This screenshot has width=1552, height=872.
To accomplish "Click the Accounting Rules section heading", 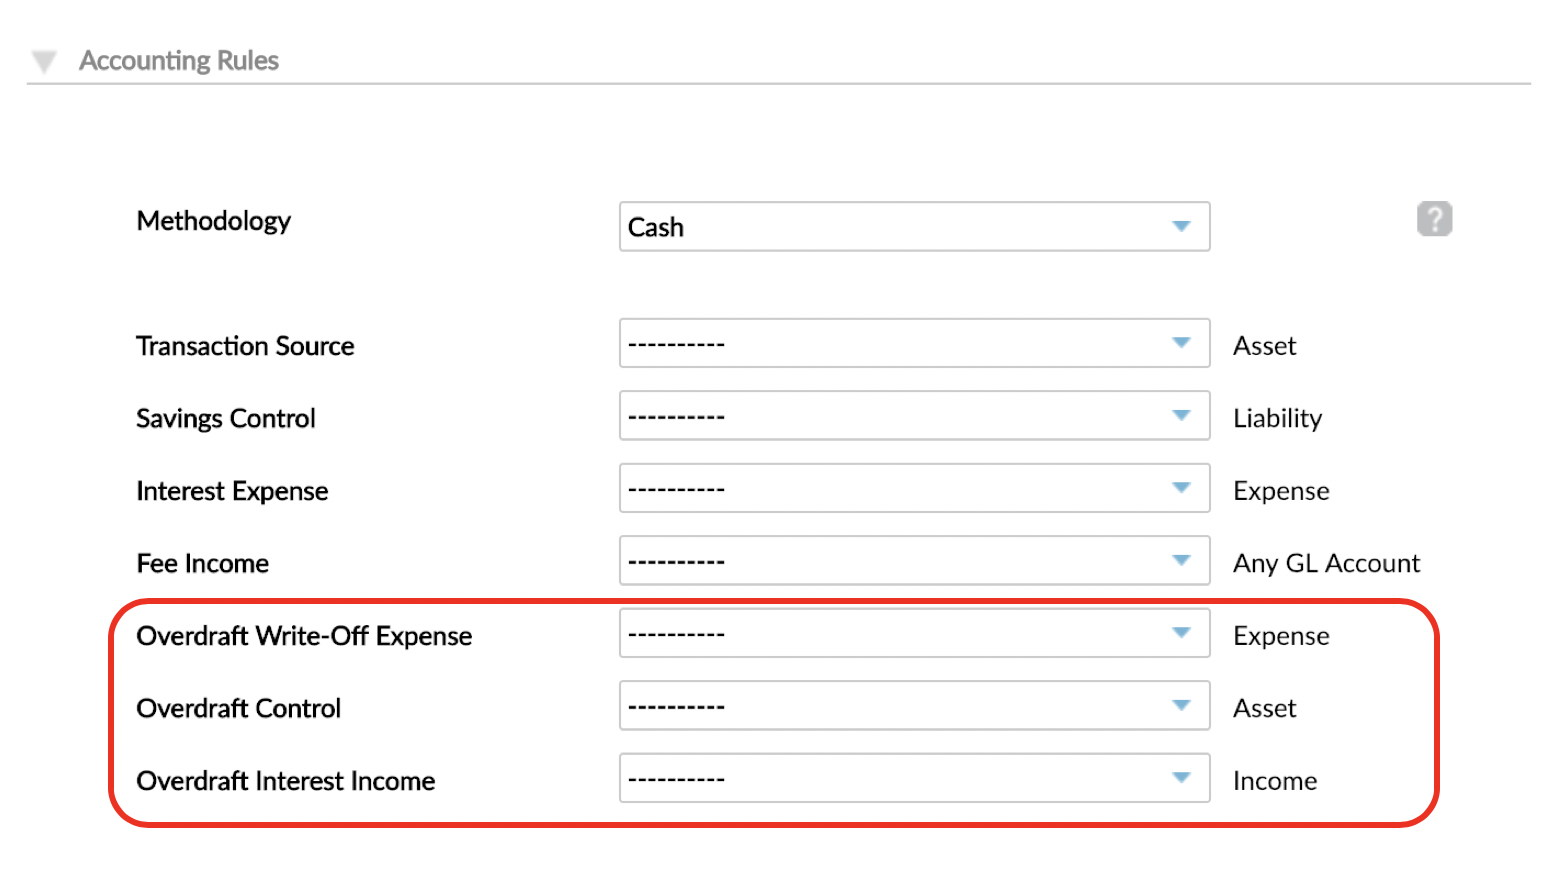I will tap(179, 61).
